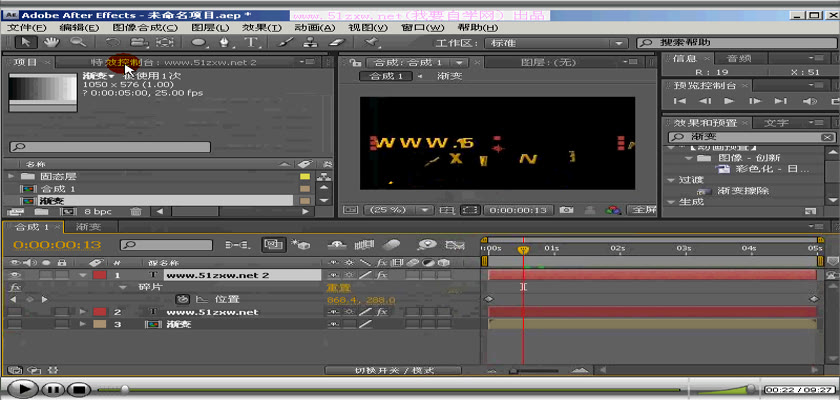
Task: Toggle lock box for layer 2
Action: coord(62,312)
